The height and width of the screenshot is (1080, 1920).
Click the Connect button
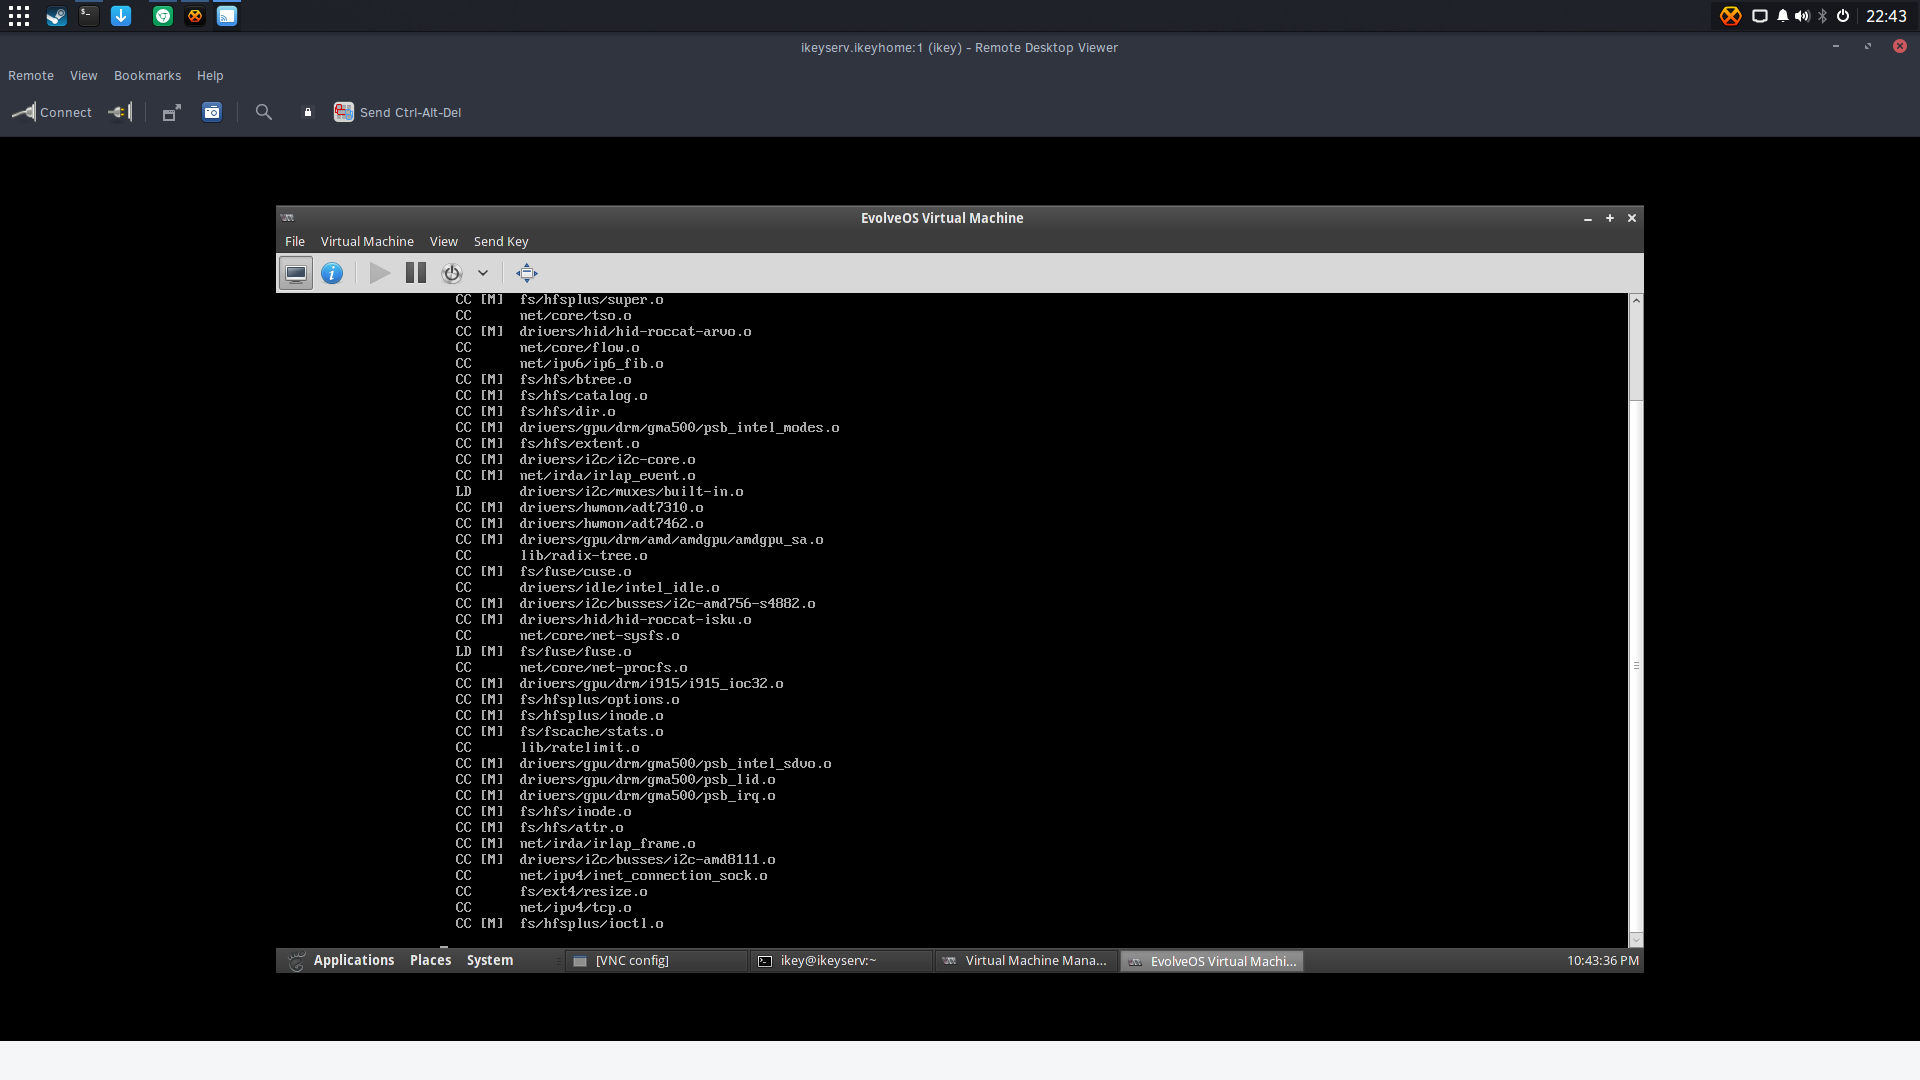[x=52, y=112]
